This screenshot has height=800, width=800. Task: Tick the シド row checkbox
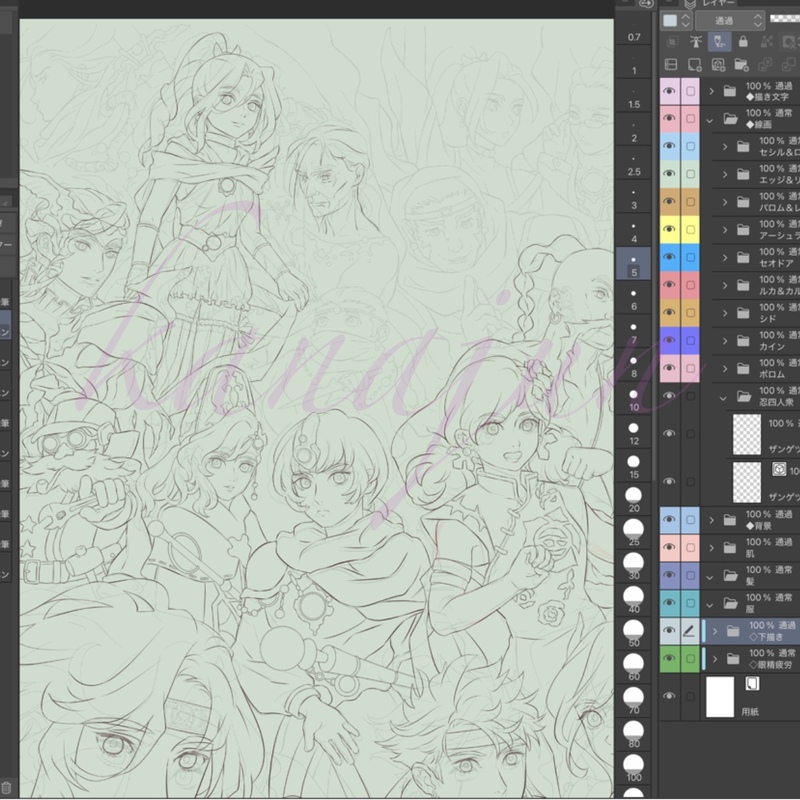690,313
